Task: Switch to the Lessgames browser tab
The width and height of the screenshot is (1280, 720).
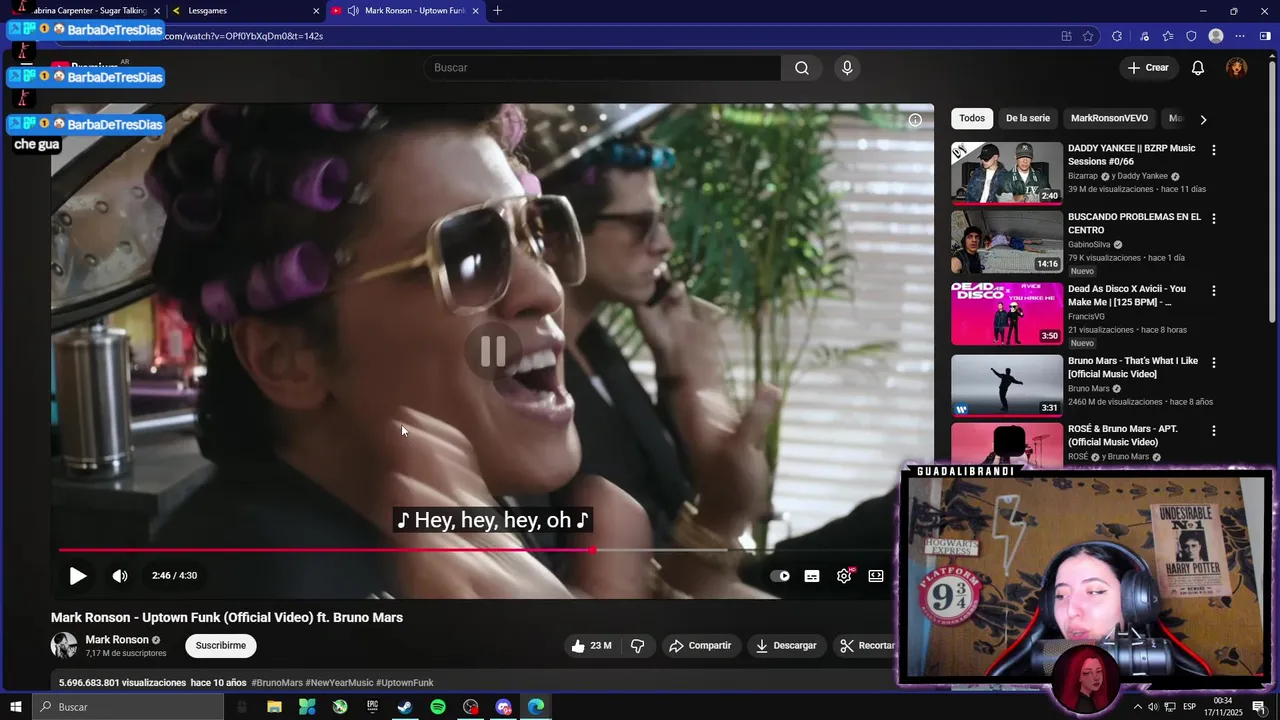Action: [244, 11]
